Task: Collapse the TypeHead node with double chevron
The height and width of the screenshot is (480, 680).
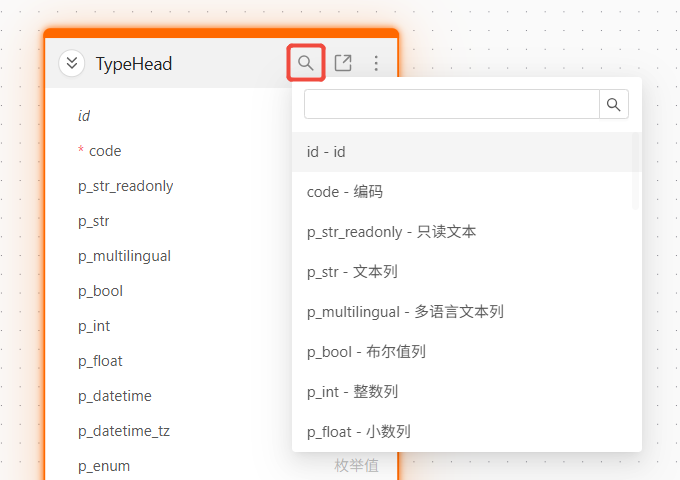Action: coord(71,63)
